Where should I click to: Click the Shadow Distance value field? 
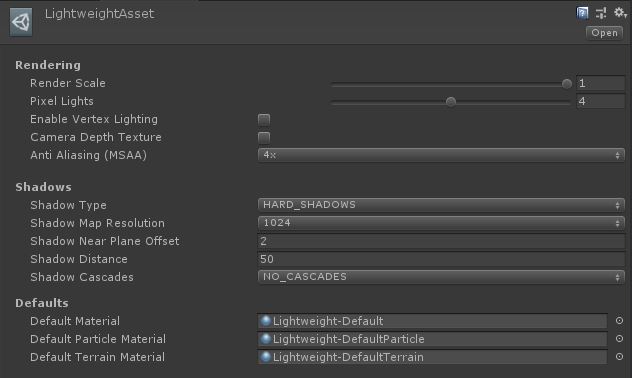pos(441,259)
